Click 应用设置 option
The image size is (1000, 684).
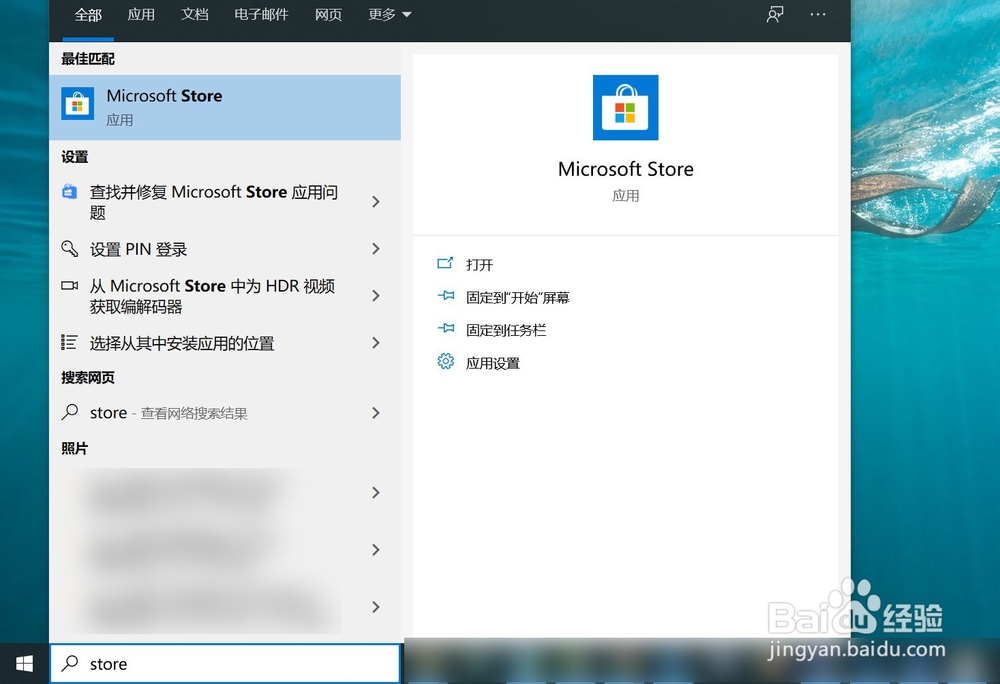(x=493, y=363)
